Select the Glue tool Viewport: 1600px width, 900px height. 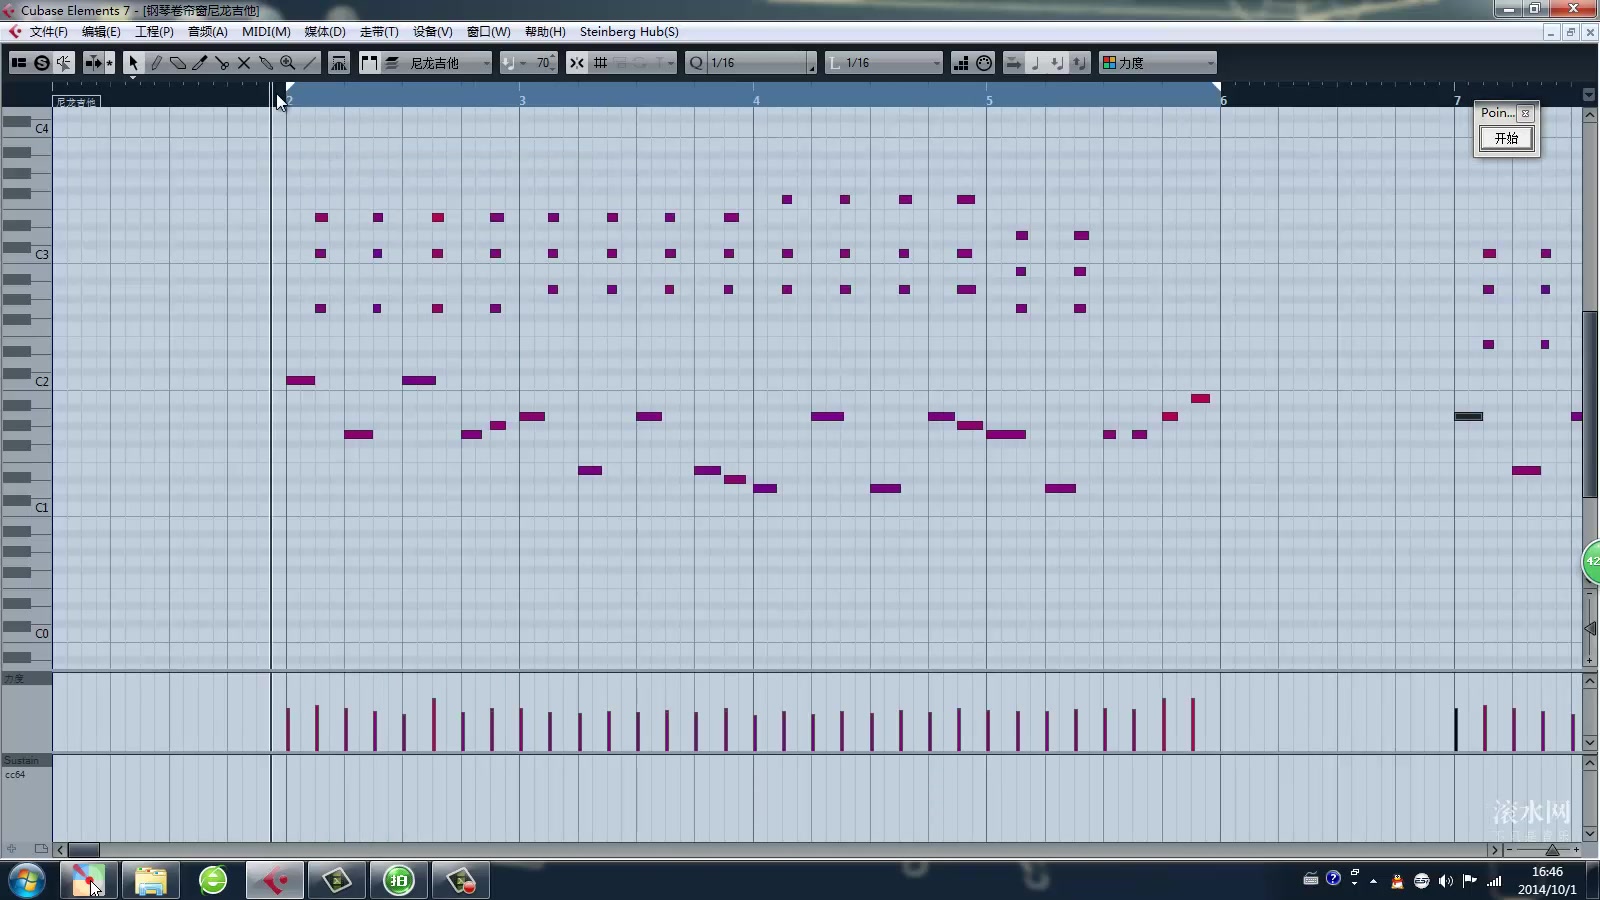coord(266,63)
